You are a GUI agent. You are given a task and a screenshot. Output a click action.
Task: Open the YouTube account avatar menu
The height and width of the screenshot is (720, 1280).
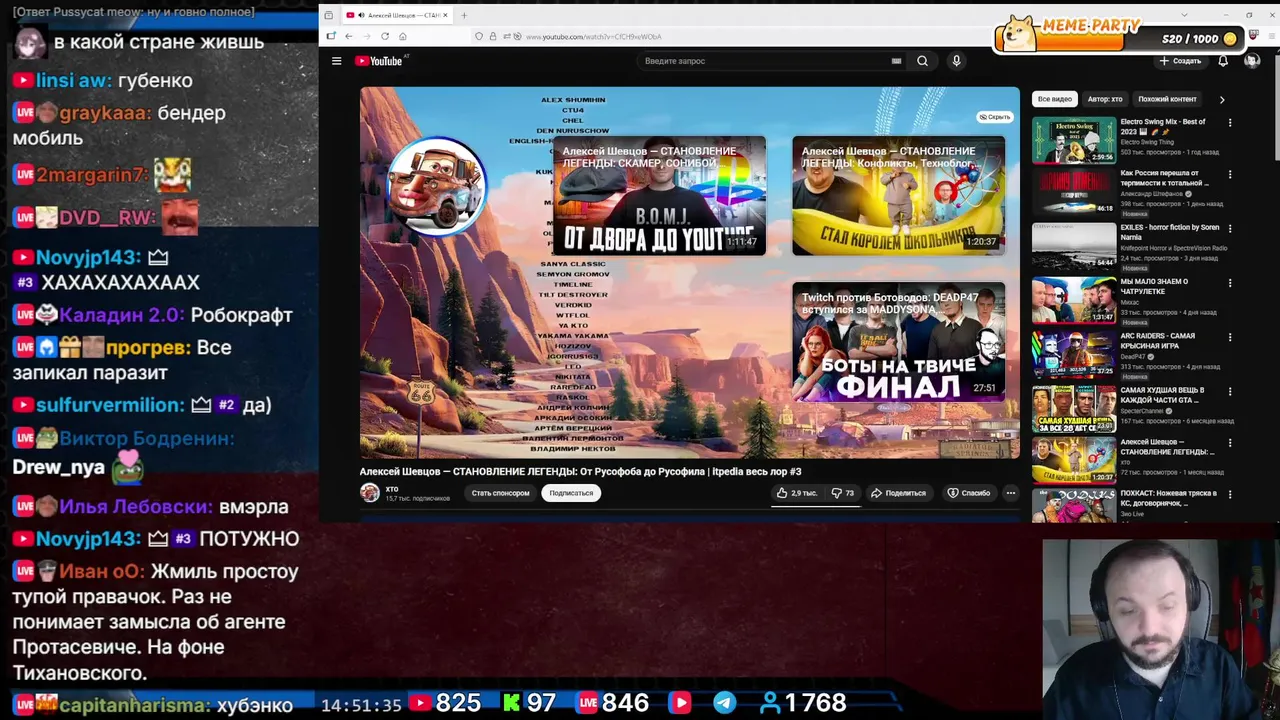(1251, 61)
